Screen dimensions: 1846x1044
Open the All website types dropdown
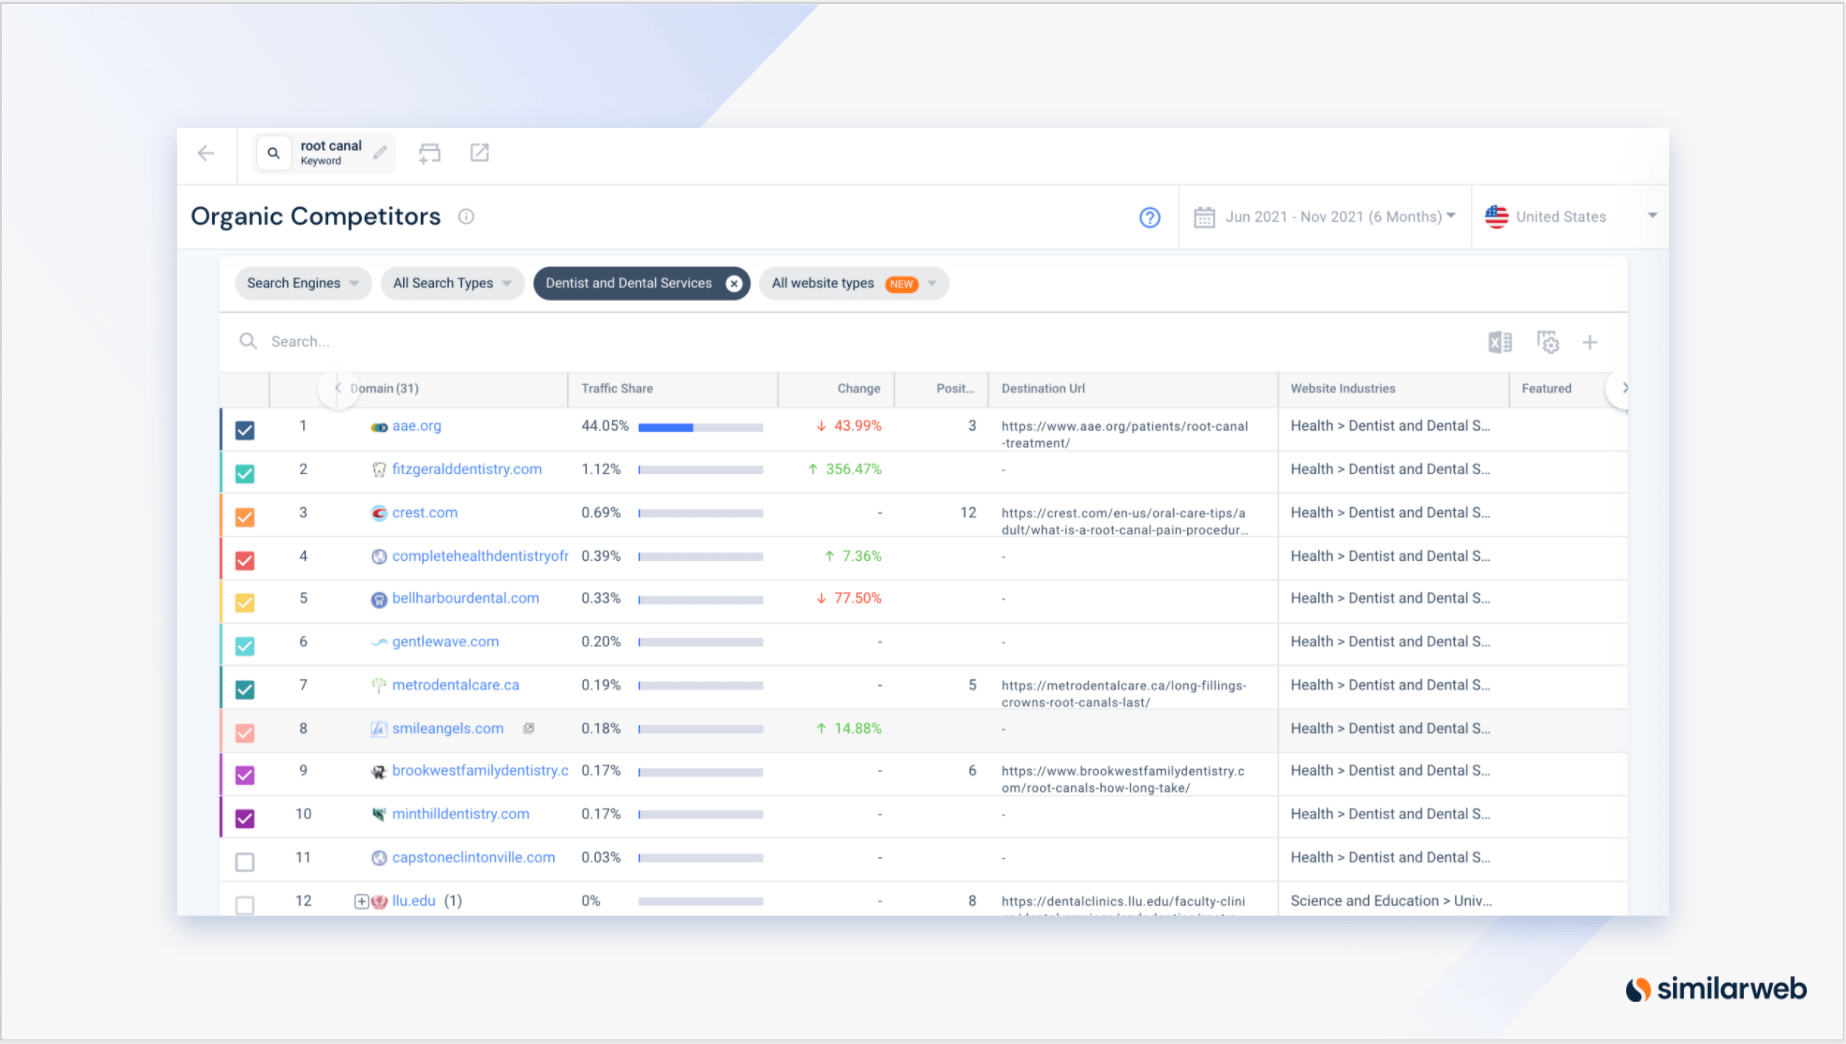click(854, 284)
